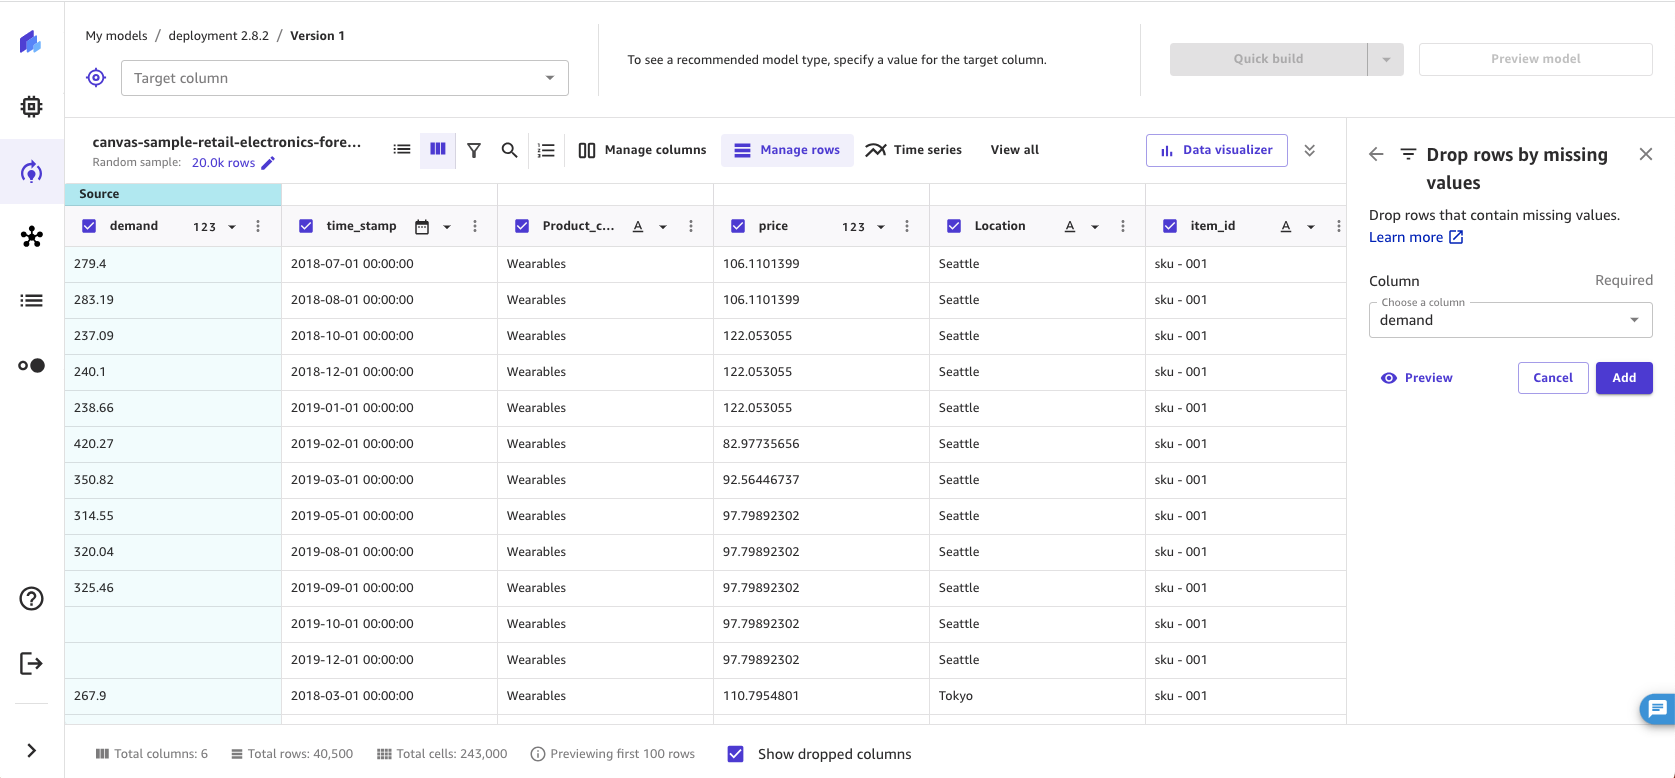Open the price data type dropdown arrow
The height and width of the screenshot is (778, 1675).
(x=881, y=227)
